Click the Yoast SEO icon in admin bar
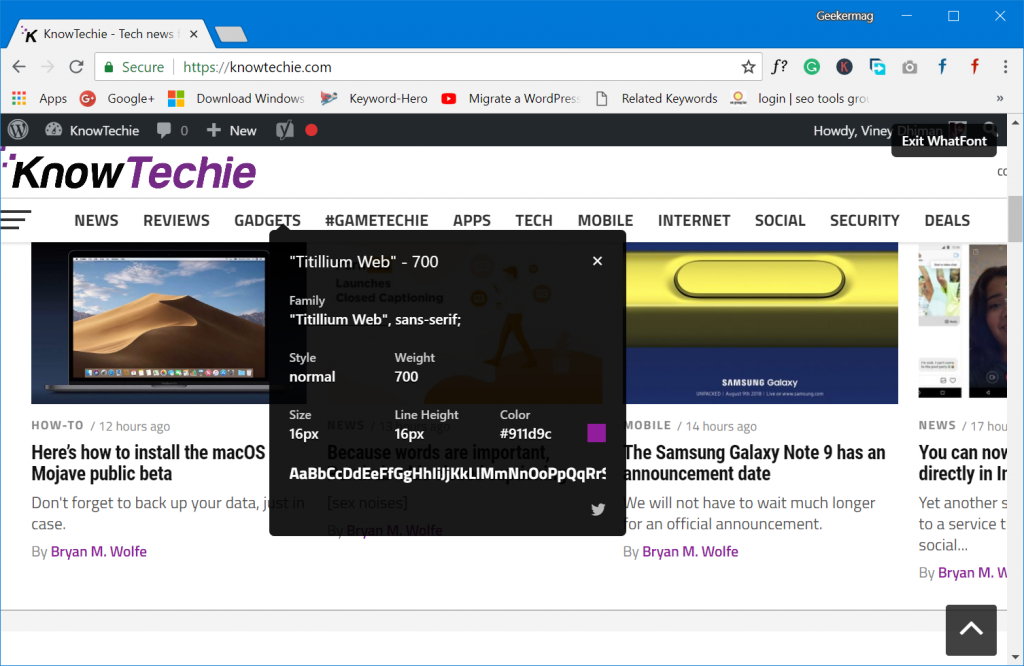The image size is (1024, 666). tap(284, 130)
